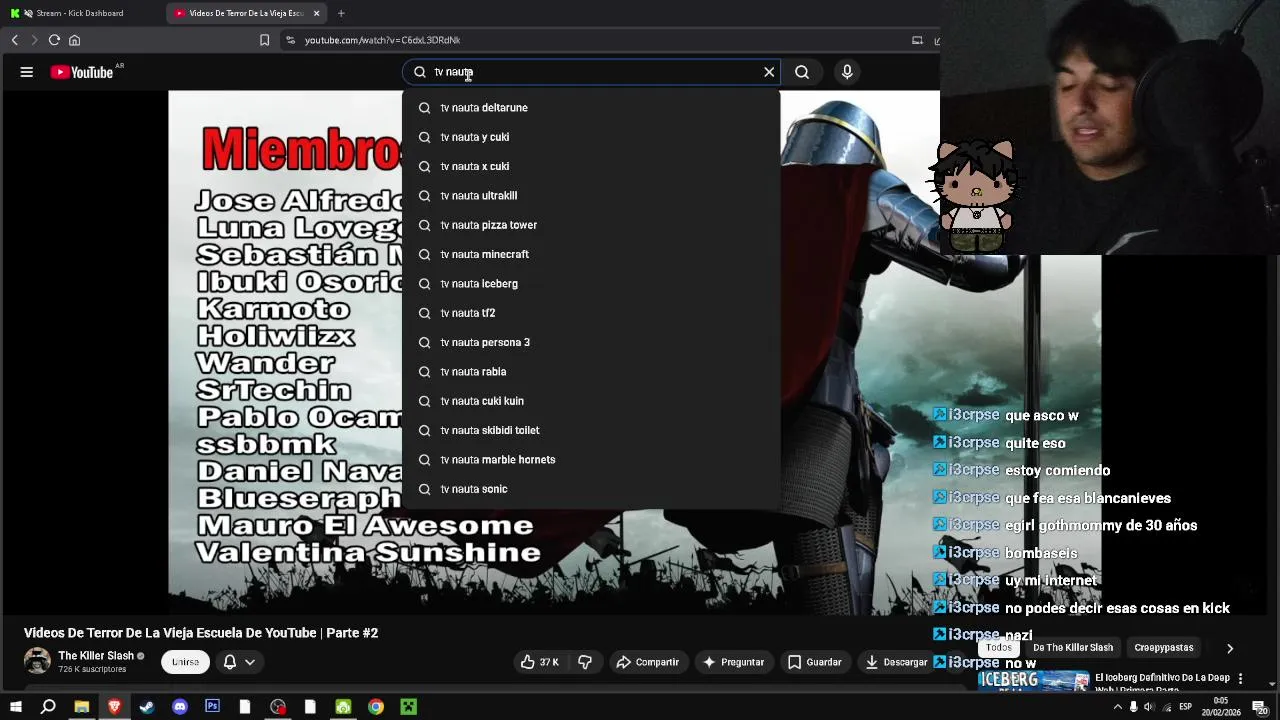Open the clock showing 0:05
Screen dimensions: 1280x720
point(1221,707)
